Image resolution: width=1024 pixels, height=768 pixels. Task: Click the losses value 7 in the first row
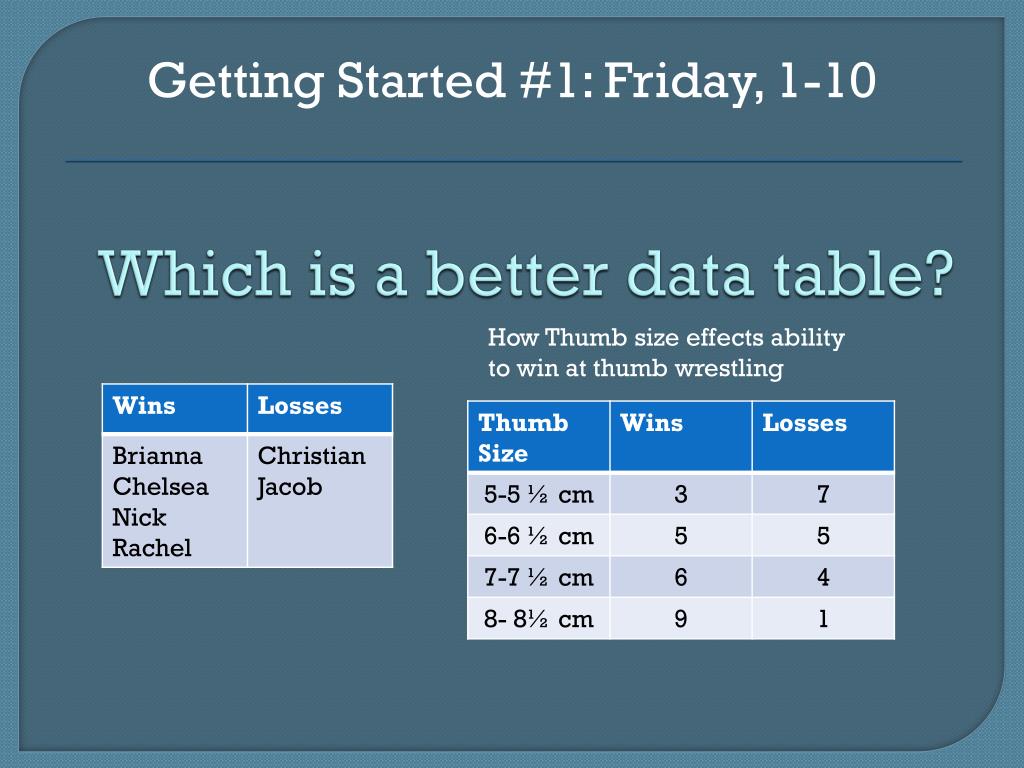pos(824,494)
